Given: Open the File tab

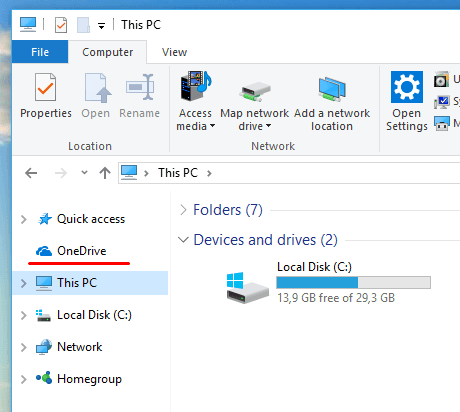Looking at the screenshot, I should tap(40, 52).
